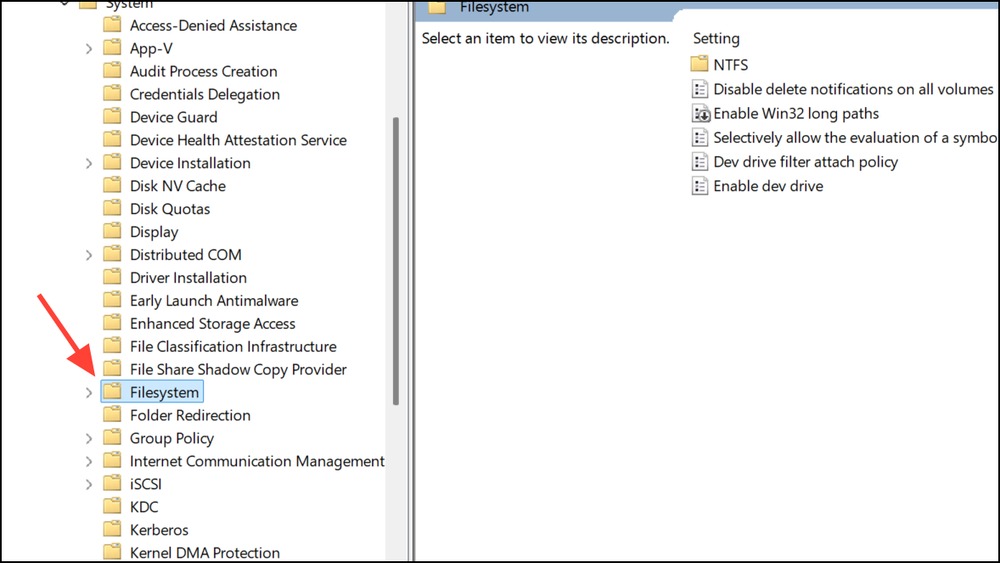This screenshot has width=1000, height=563.
Task: Click the Enable dev drive policy icon
Action: coord(700,186)
